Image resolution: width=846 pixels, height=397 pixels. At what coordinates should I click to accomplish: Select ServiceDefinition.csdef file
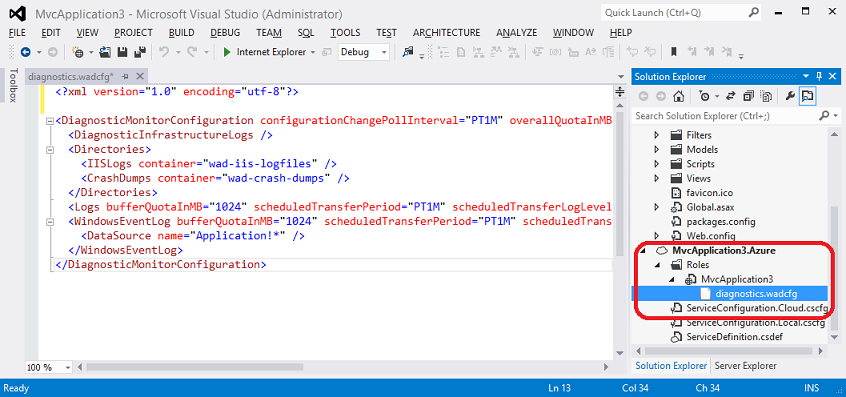pyautogui.click(x=726, y=337)
